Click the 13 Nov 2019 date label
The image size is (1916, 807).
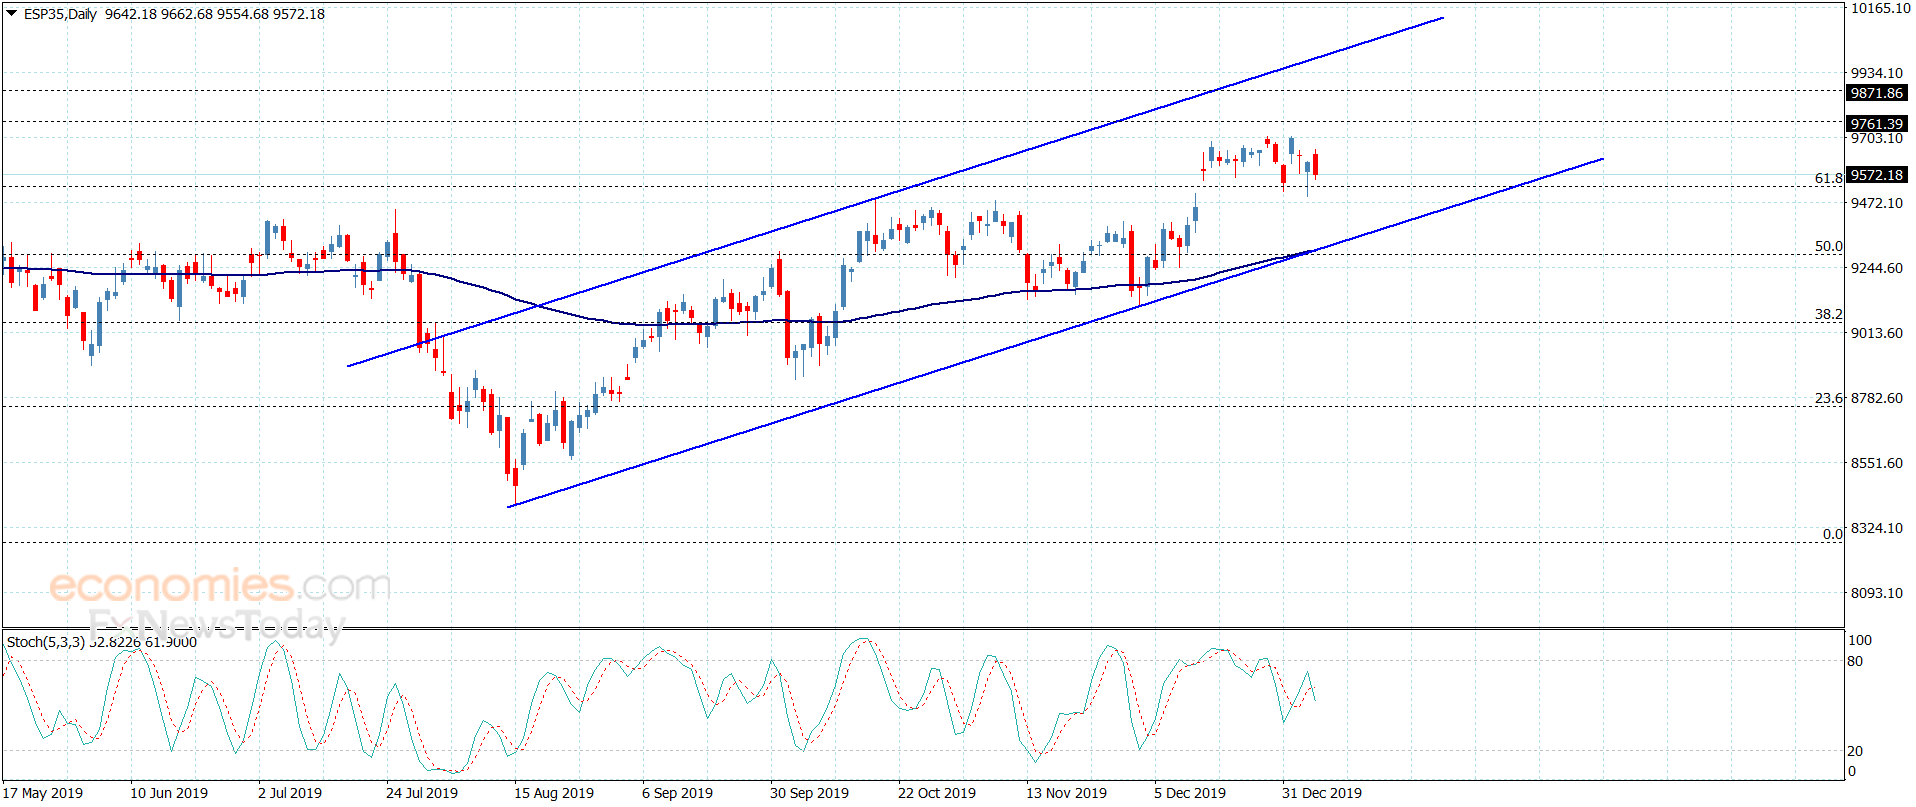[1067, 793]
